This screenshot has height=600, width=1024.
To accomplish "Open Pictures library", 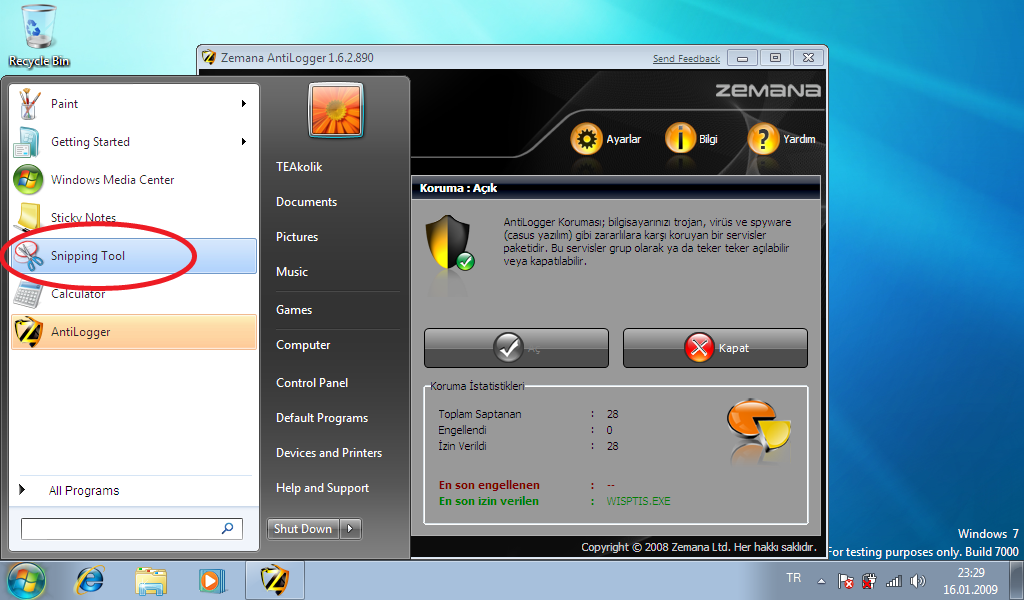I will click(297, 237).
